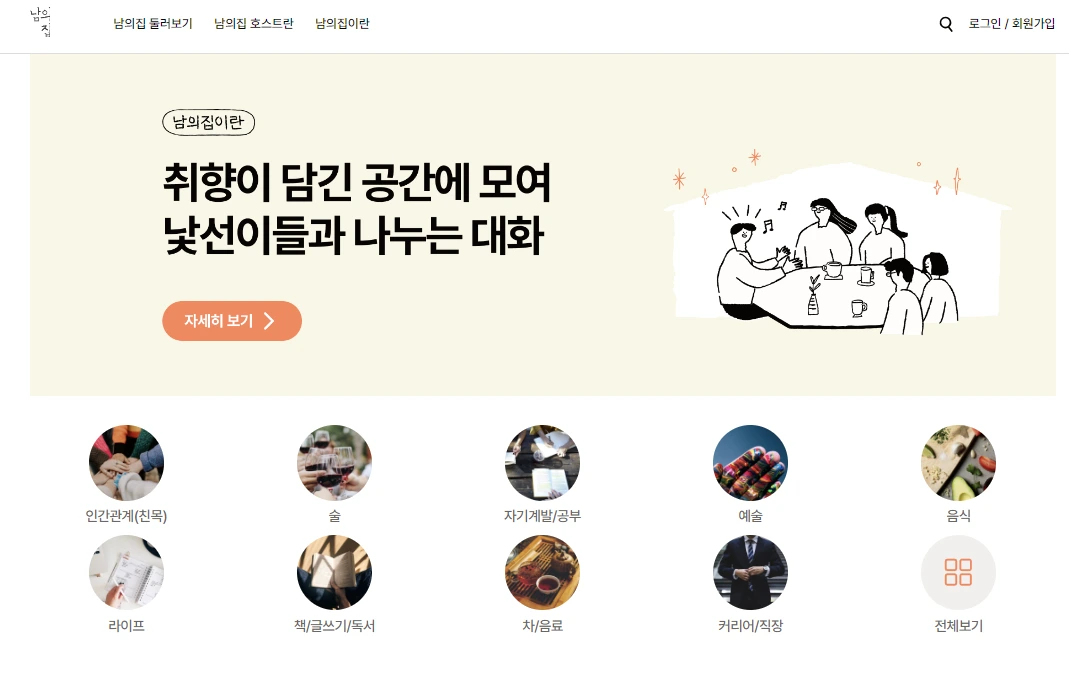Click the 자세히 보기 button
The height and width of the screenshot is (679, 1069).
click(x=232, y=321)
